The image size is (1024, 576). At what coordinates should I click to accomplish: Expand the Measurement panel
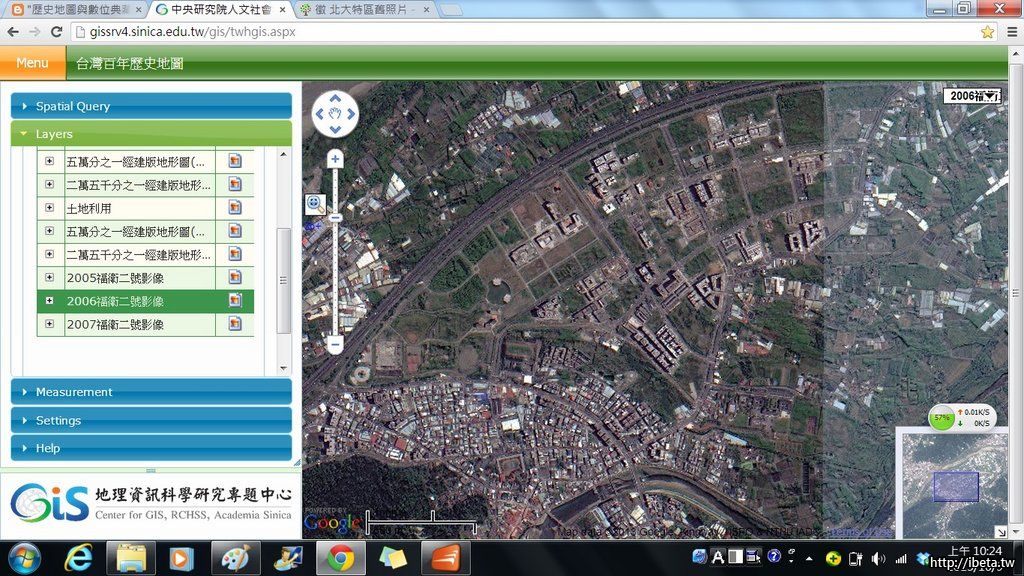pos(151,392)
